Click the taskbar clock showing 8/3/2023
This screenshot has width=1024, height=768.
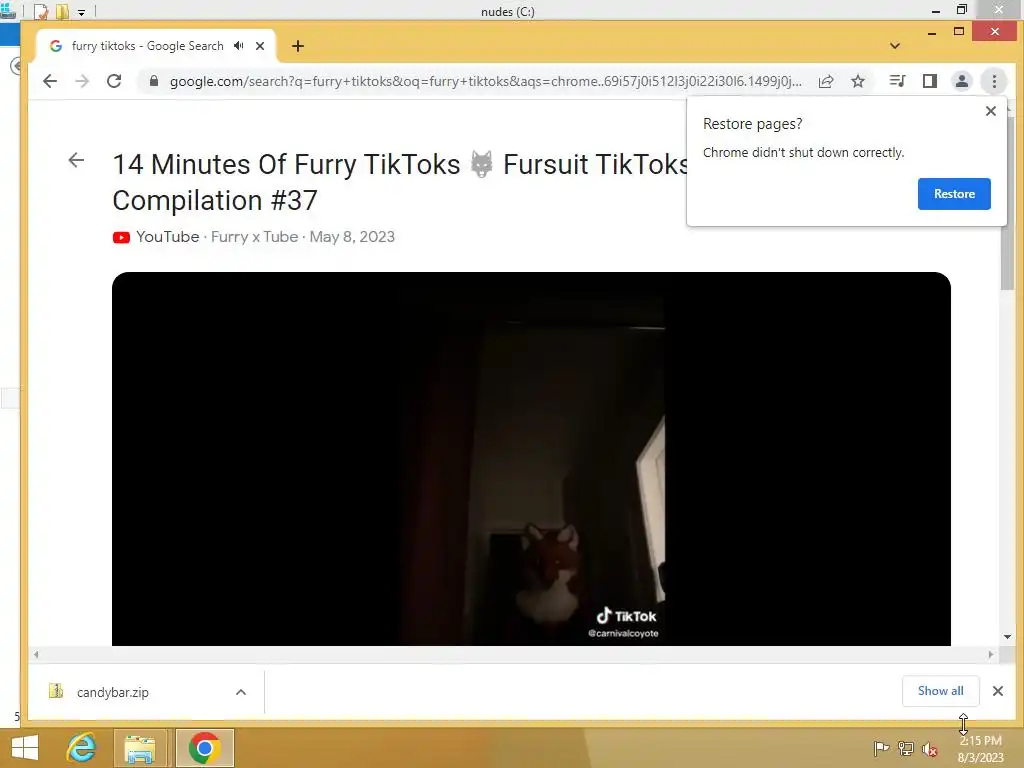pos(980,749)
